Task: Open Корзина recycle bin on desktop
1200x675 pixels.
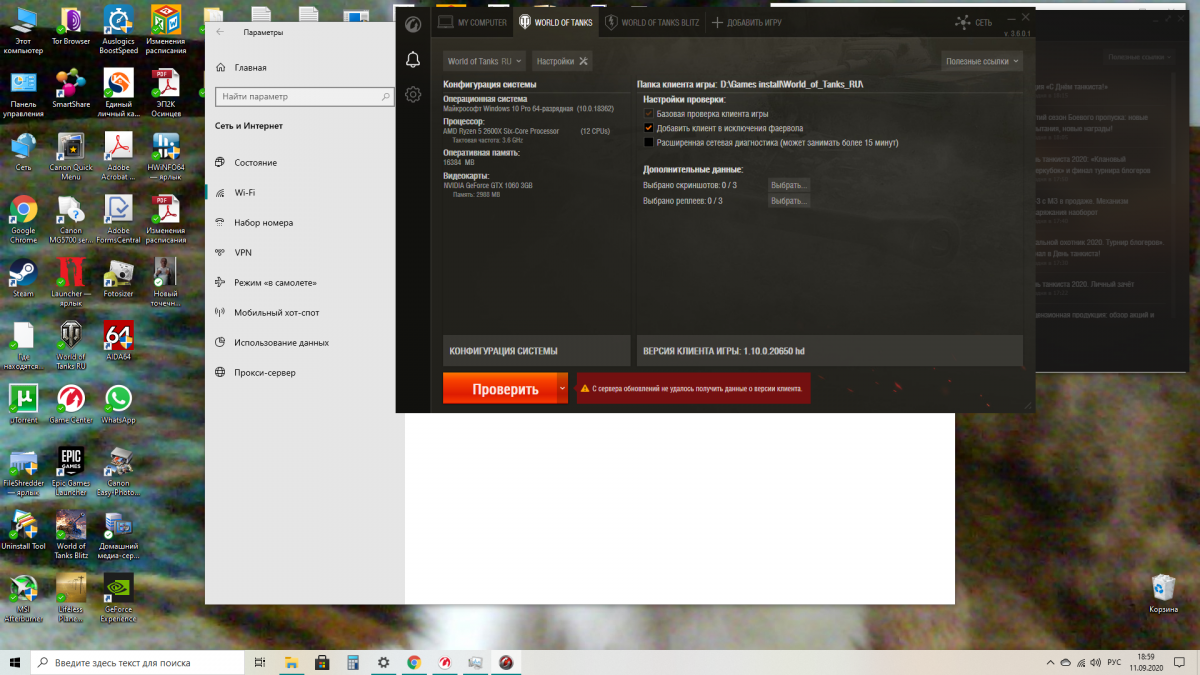Action: [x=1163, y=593]
